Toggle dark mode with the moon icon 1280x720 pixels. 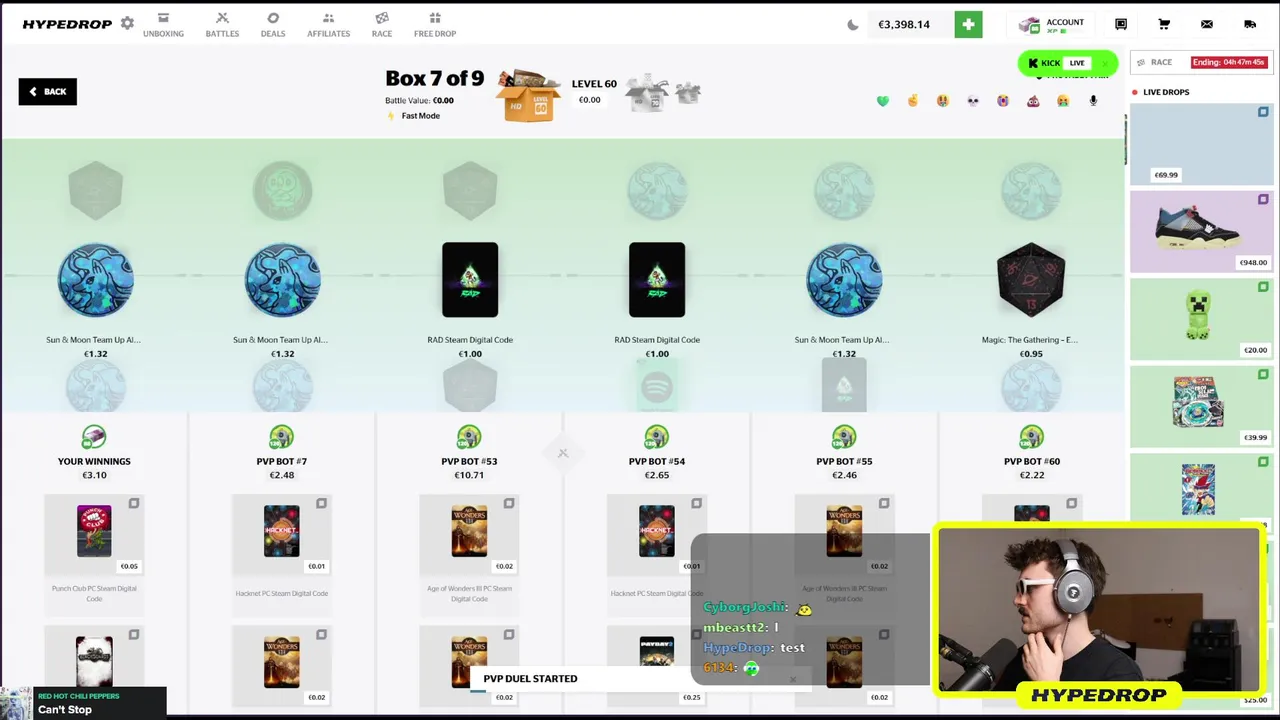coord(853,25)
